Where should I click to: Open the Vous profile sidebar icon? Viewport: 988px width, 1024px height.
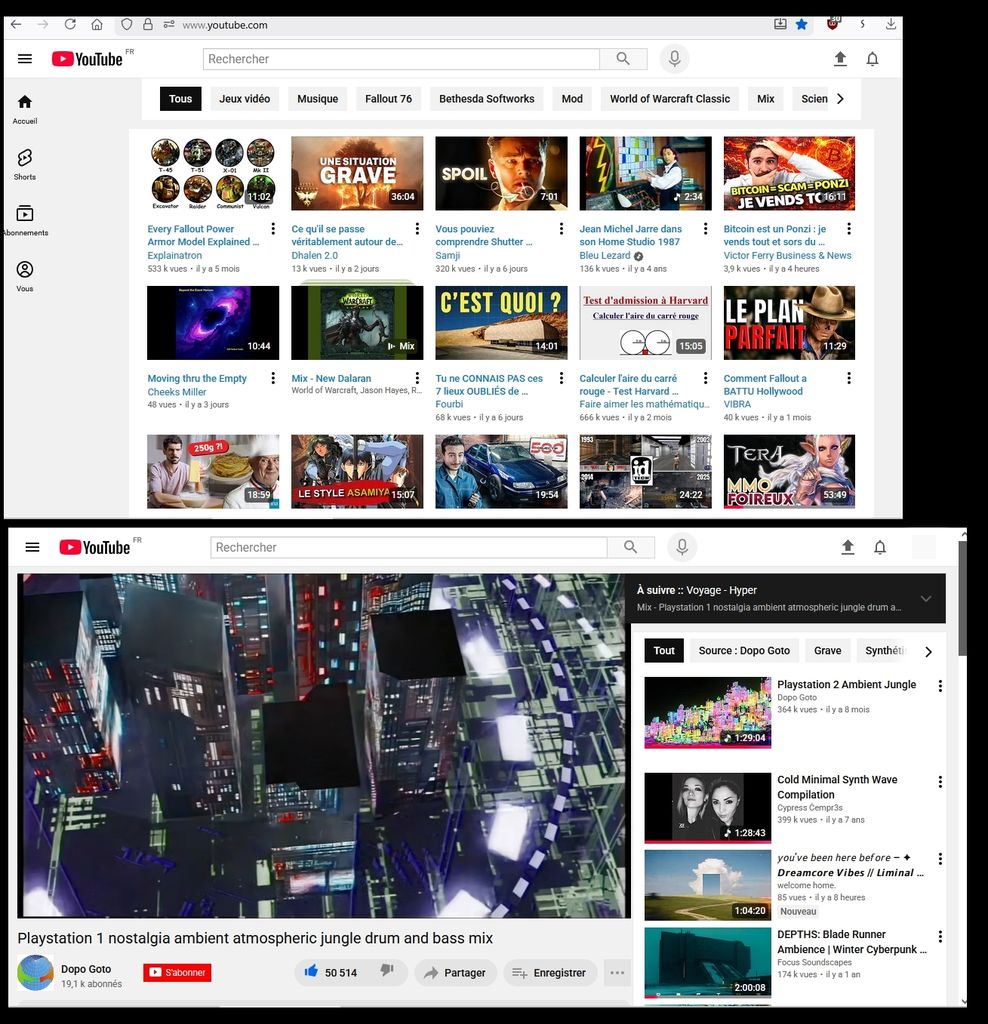25,271
